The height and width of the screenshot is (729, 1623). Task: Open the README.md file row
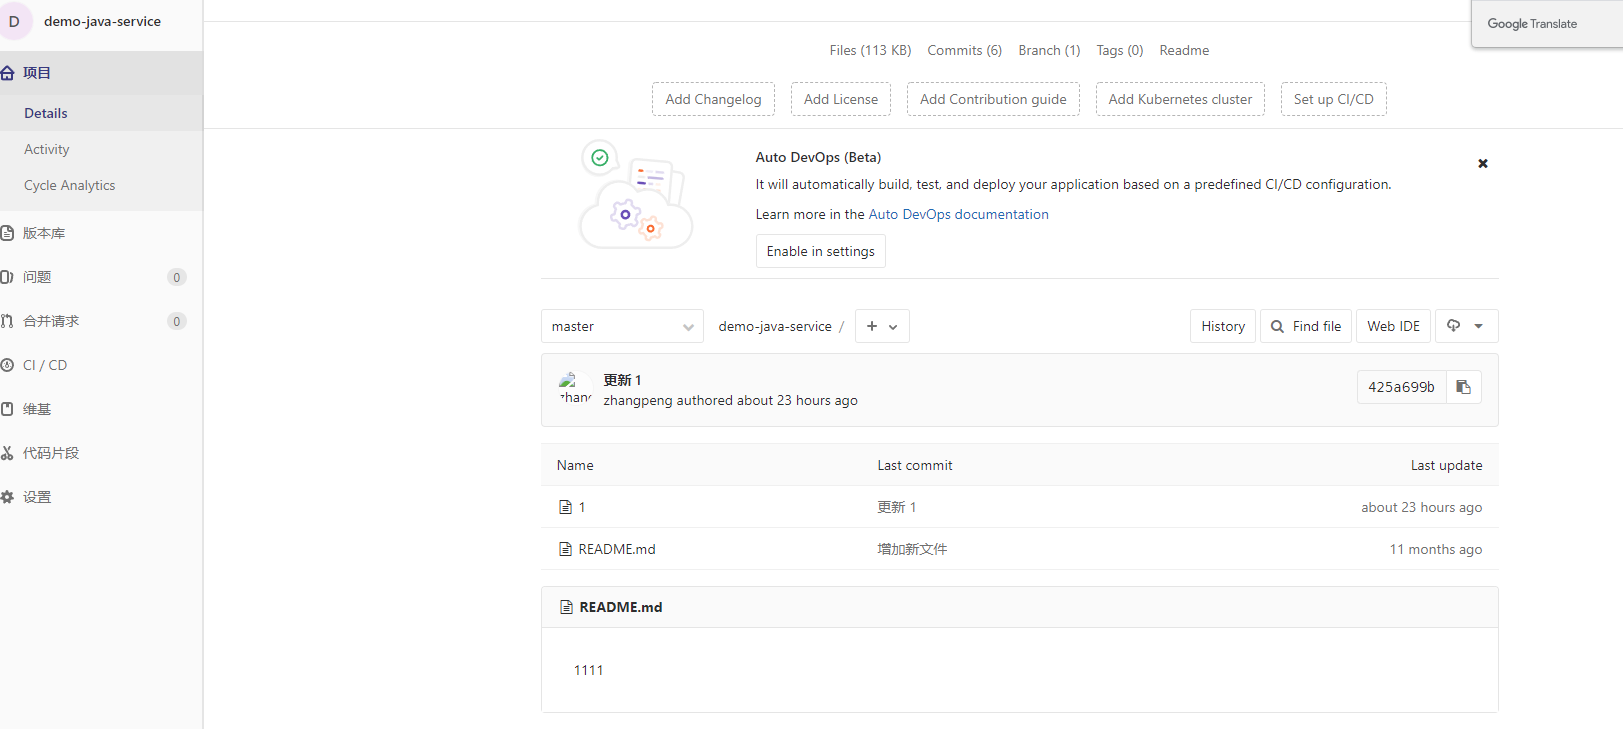[x=617, y=549]
